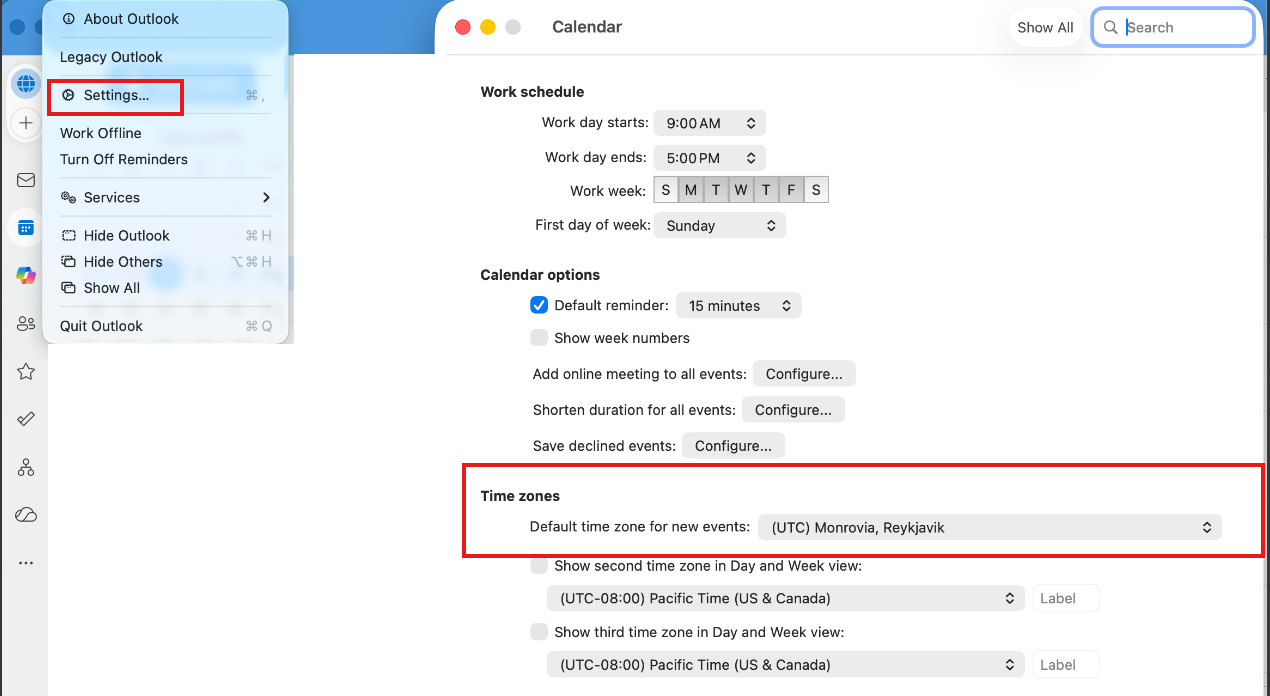The image size is (1270, 696).
Task: Configure Save declined events
Action: pyautogui.click(x=733, y=446)
